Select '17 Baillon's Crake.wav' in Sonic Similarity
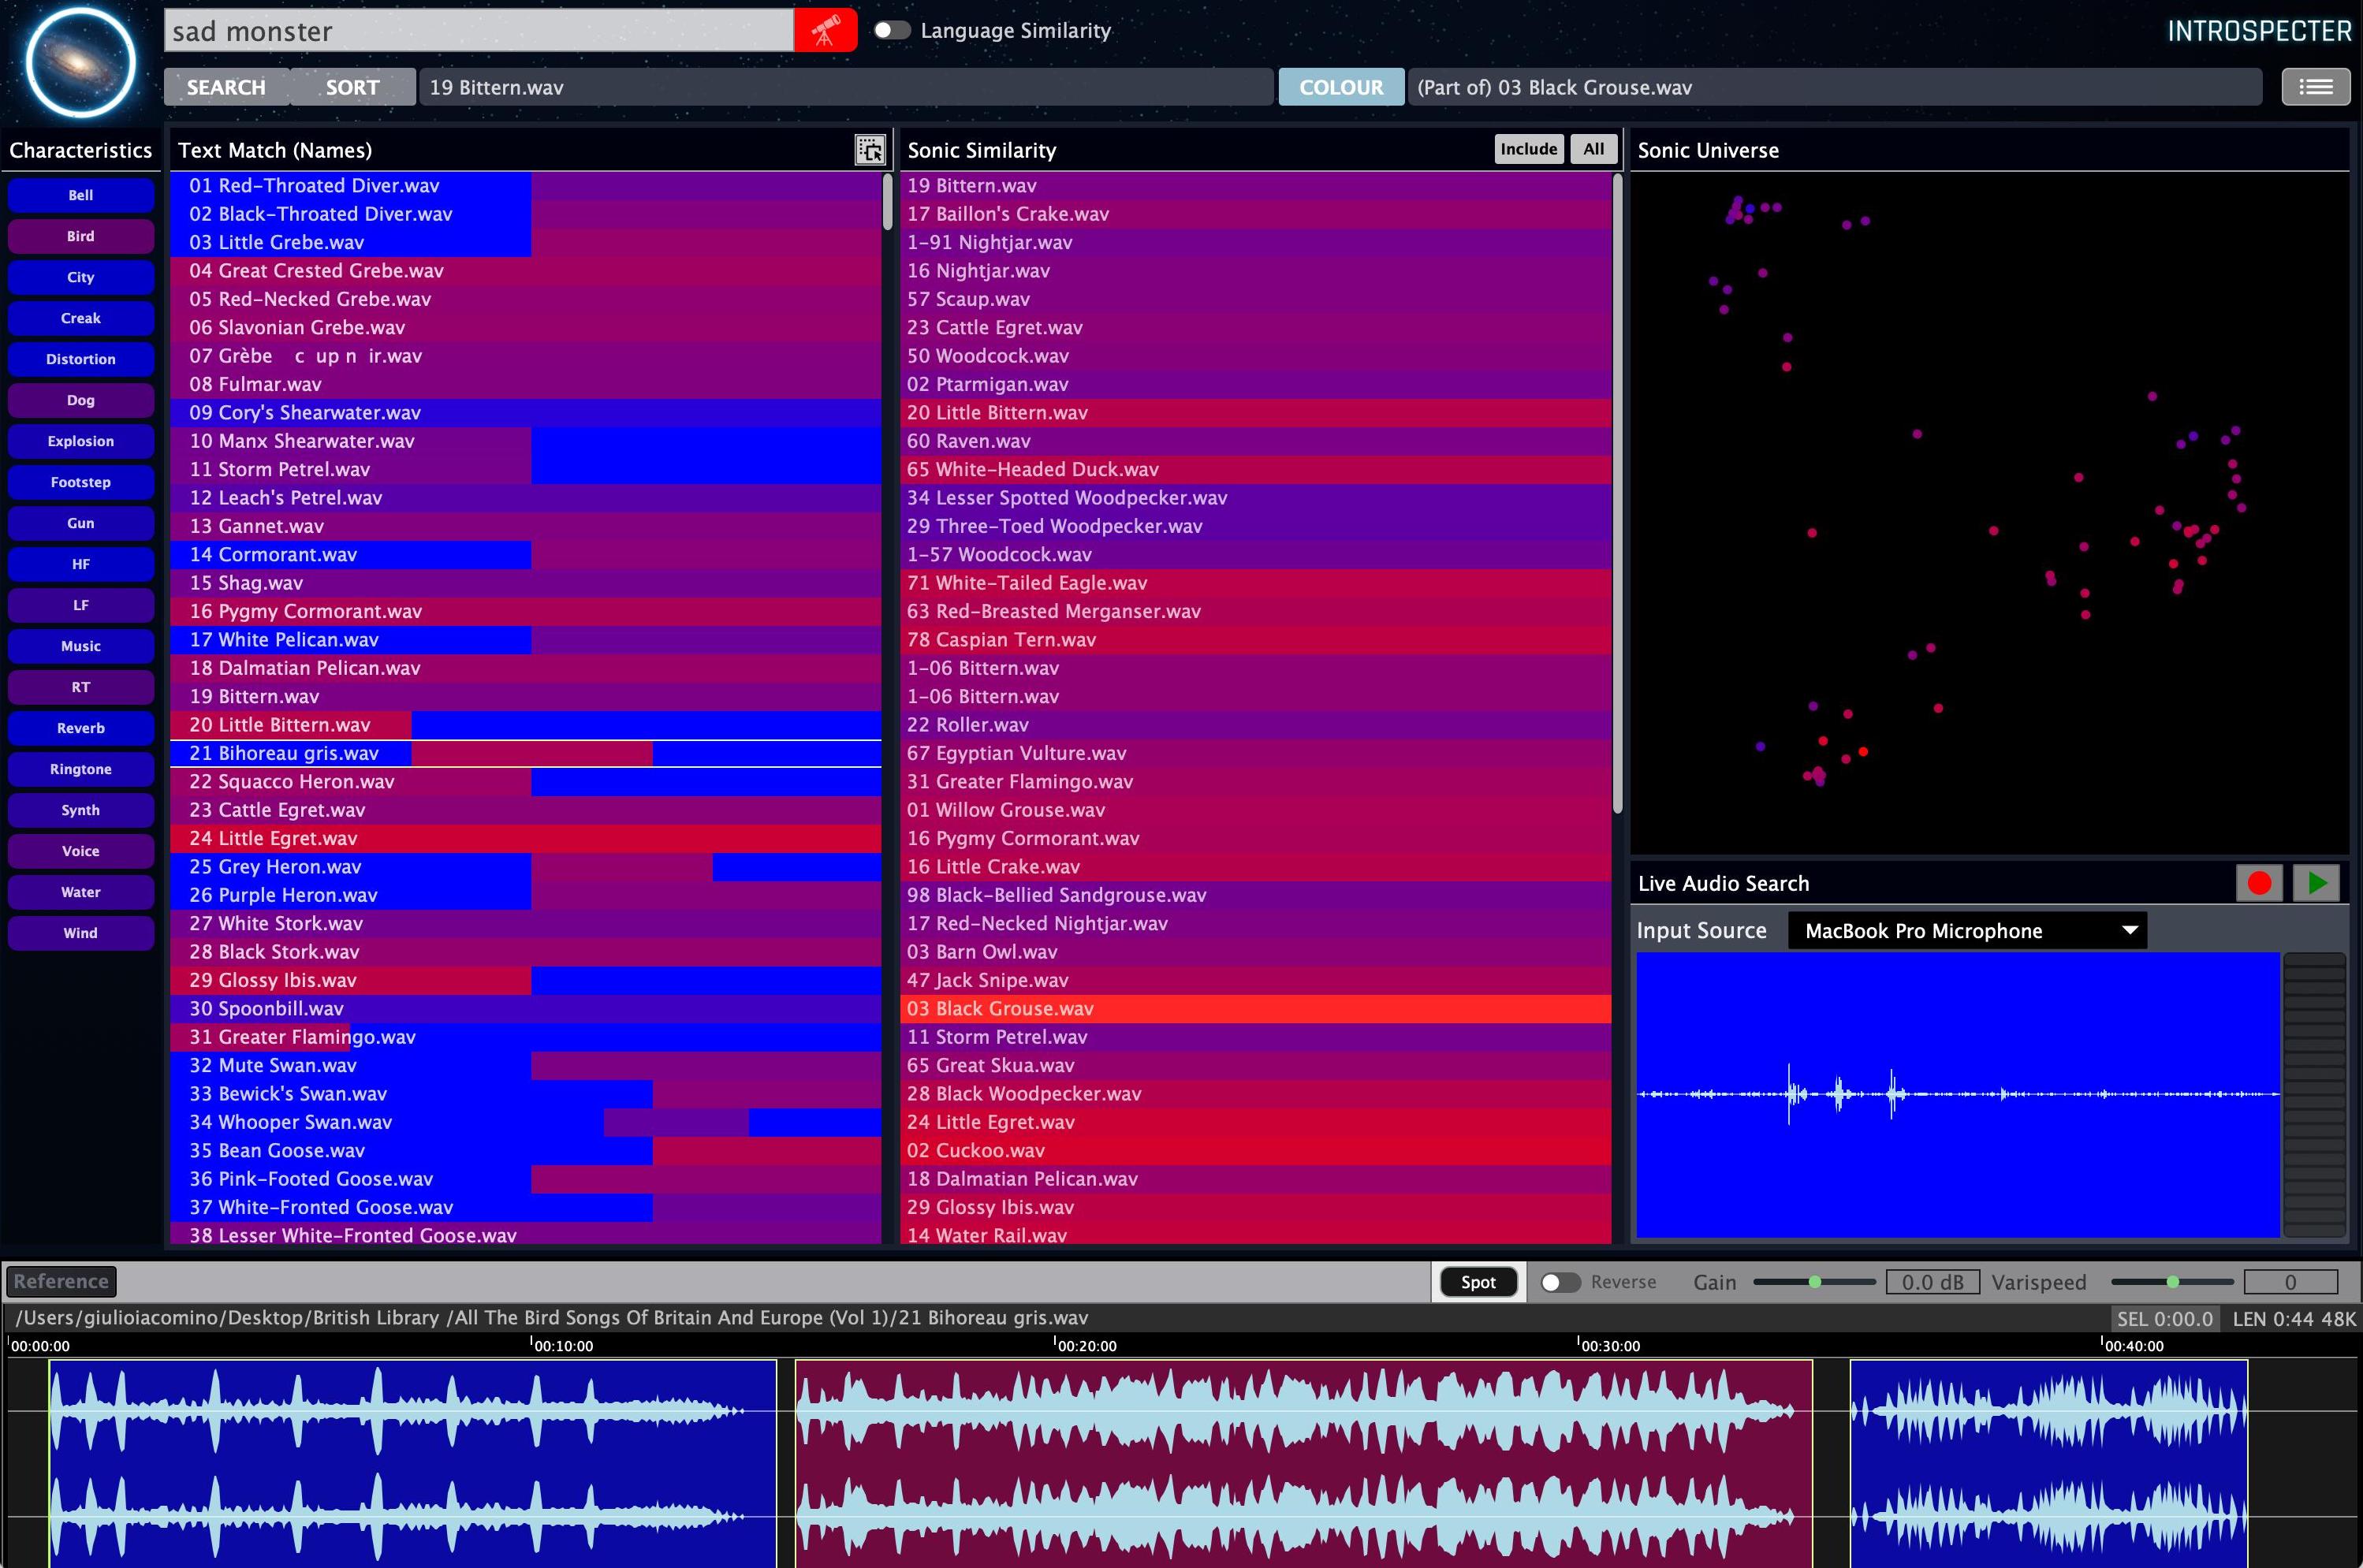The height and width of the screenshot is (1568, 2363). 1256,214
